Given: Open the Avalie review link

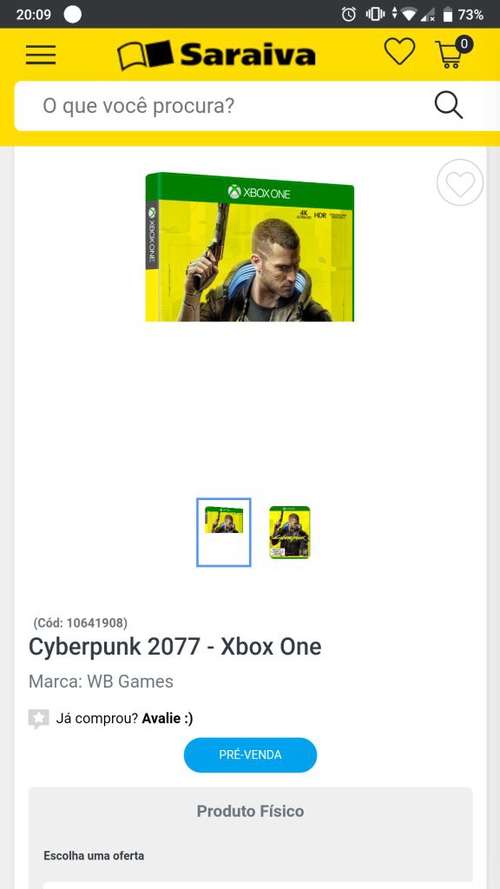Looking at the screenshot, I should click(x=167, y=718).
